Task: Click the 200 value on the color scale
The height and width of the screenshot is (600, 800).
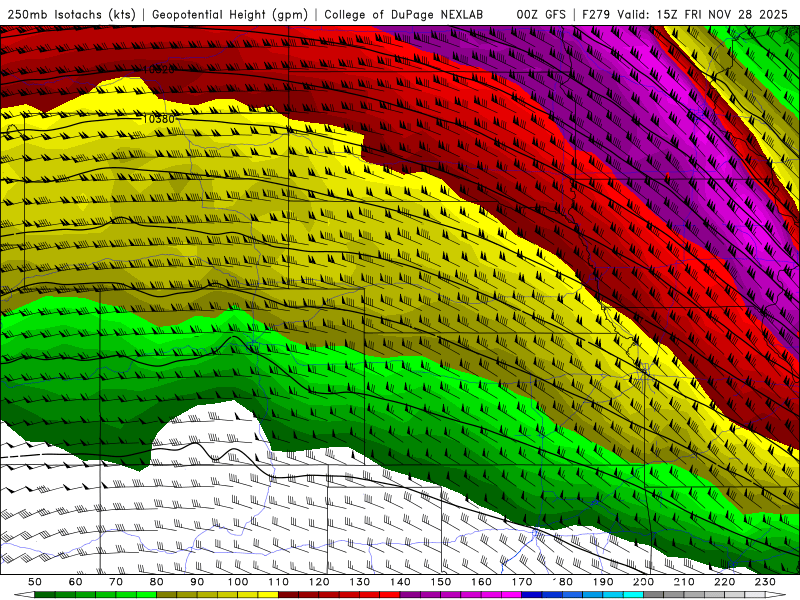Action: (643, 582)
